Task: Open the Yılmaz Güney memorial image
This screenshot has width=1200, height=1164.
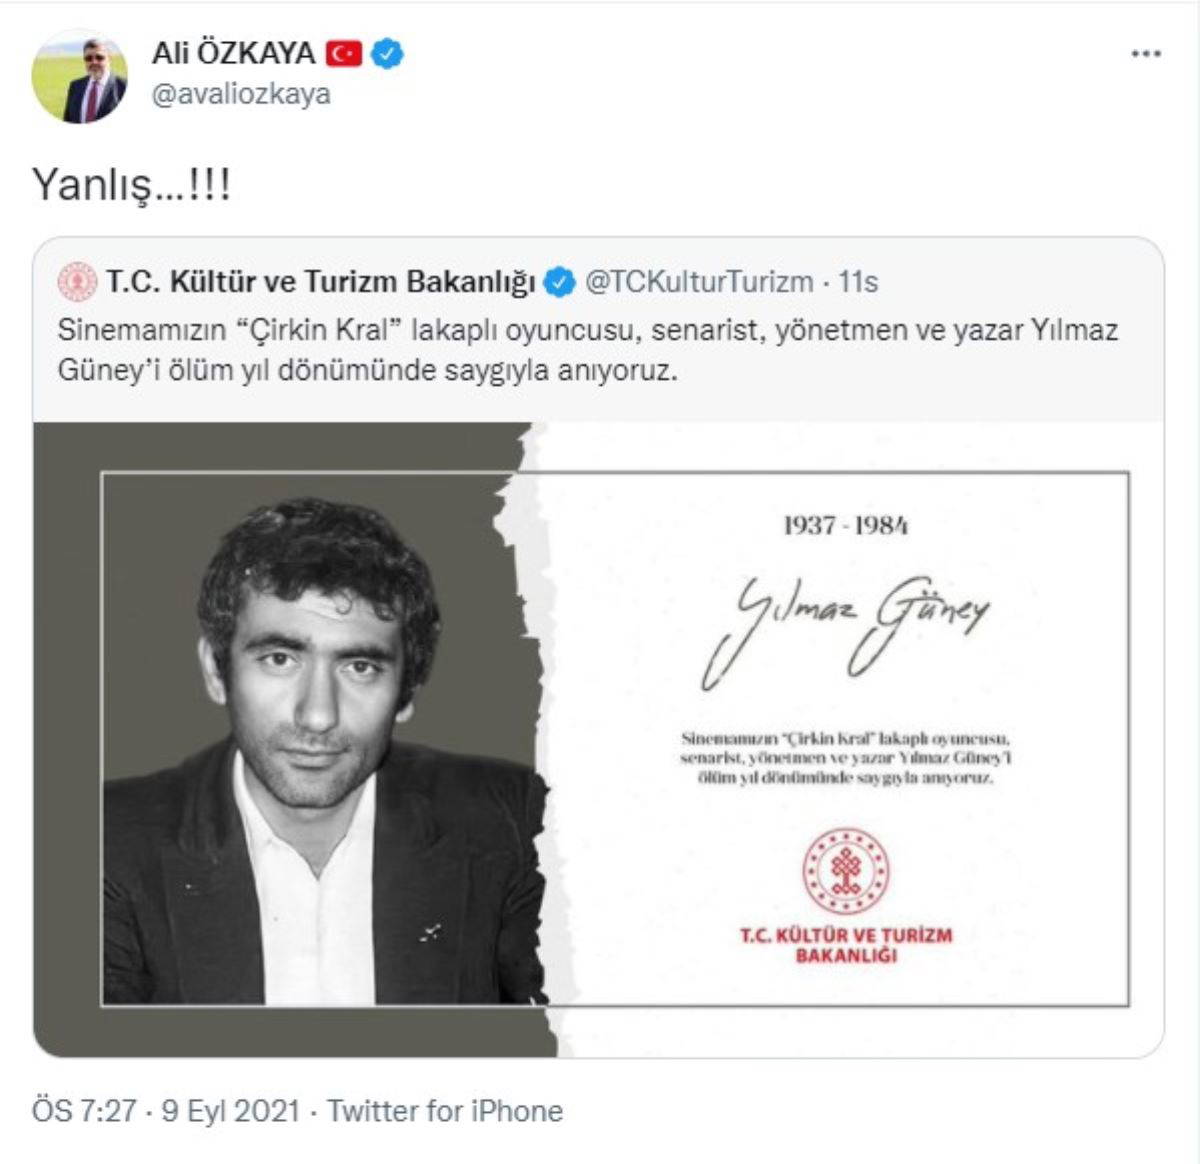Action: pyautogui.click(x=598, y=739)
